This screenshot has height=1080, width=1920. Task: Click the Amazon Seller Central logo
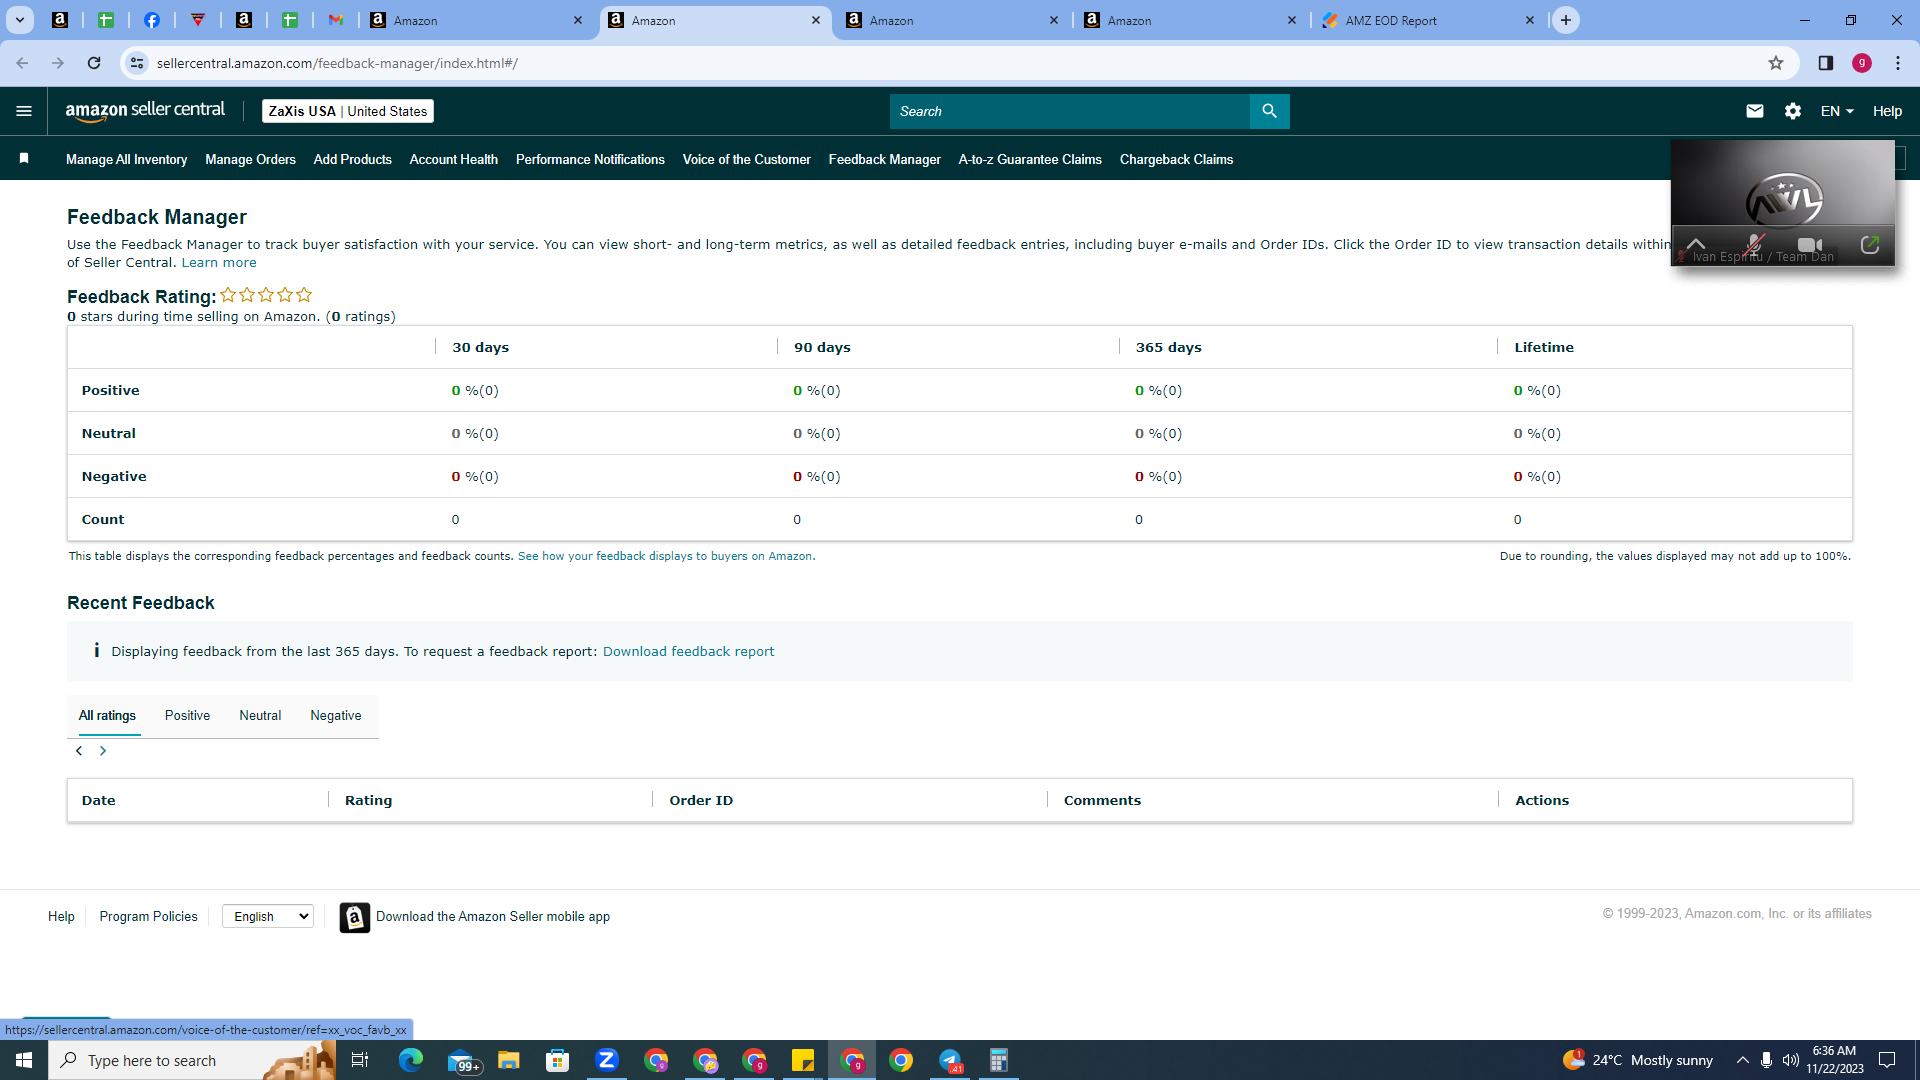pos(145,111)
